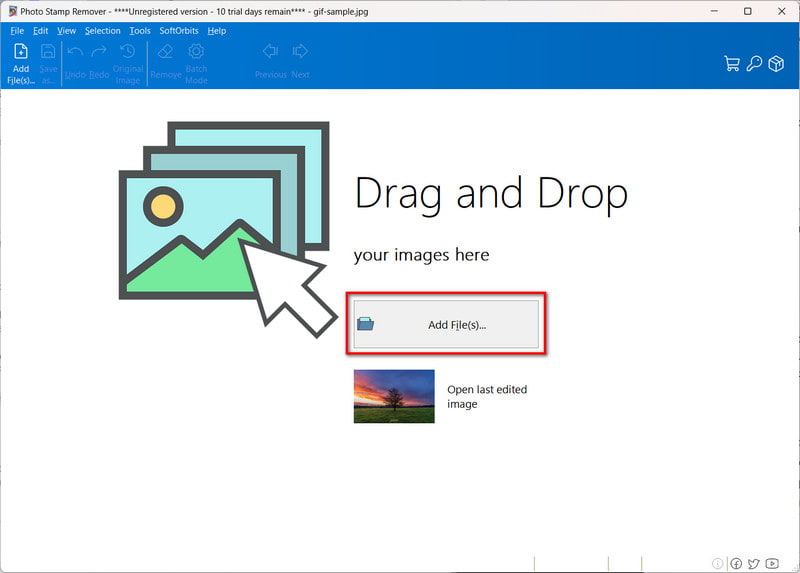
Task: Click the sunset tree thumbnail image
Action: [394, 396]
